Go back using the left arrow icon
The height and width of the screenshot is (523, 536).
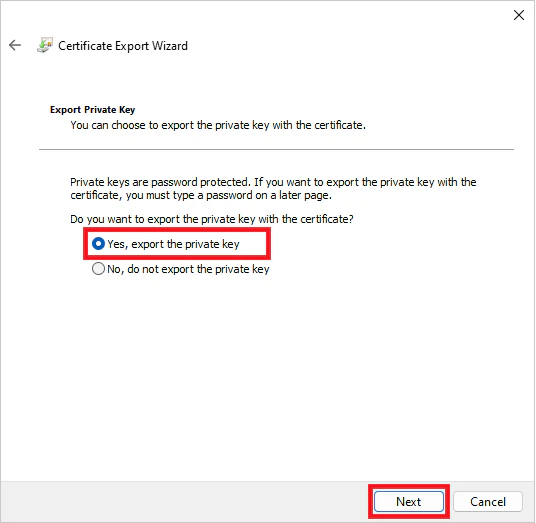coord(15,45)
